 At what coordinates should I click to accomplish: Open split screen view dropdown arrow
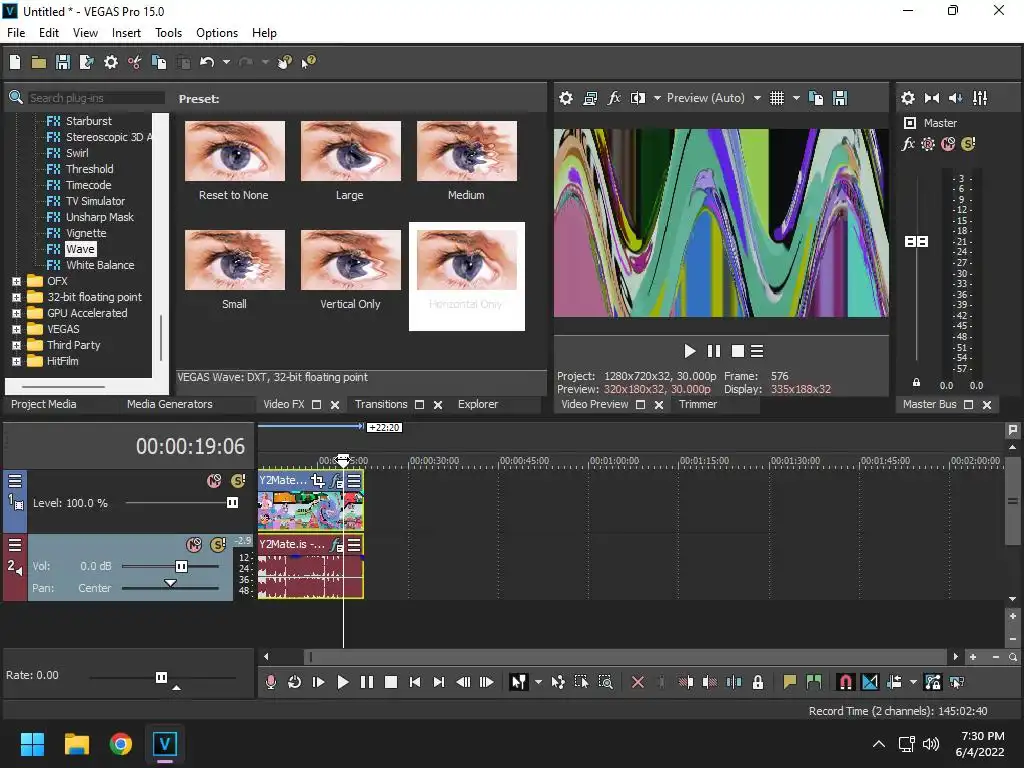[657, 98]
